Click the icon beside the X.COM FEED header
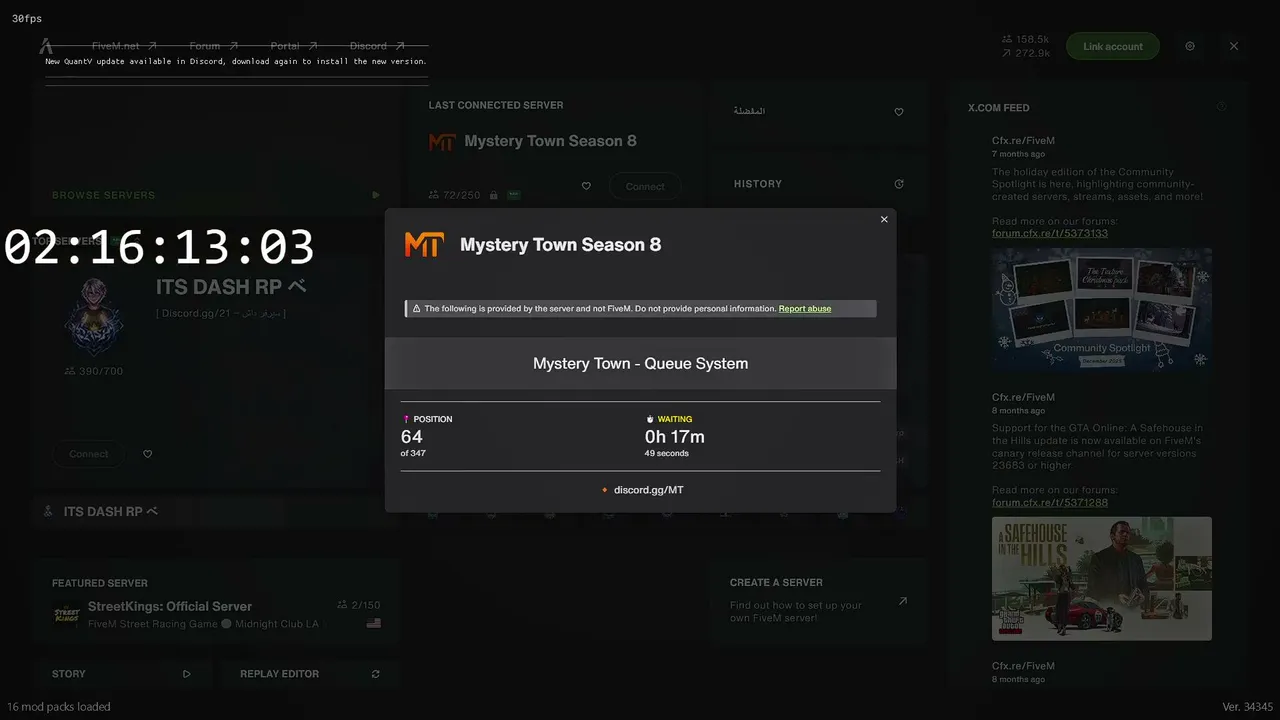Viewport: 1280px width, 720px height. (1222, 107)
